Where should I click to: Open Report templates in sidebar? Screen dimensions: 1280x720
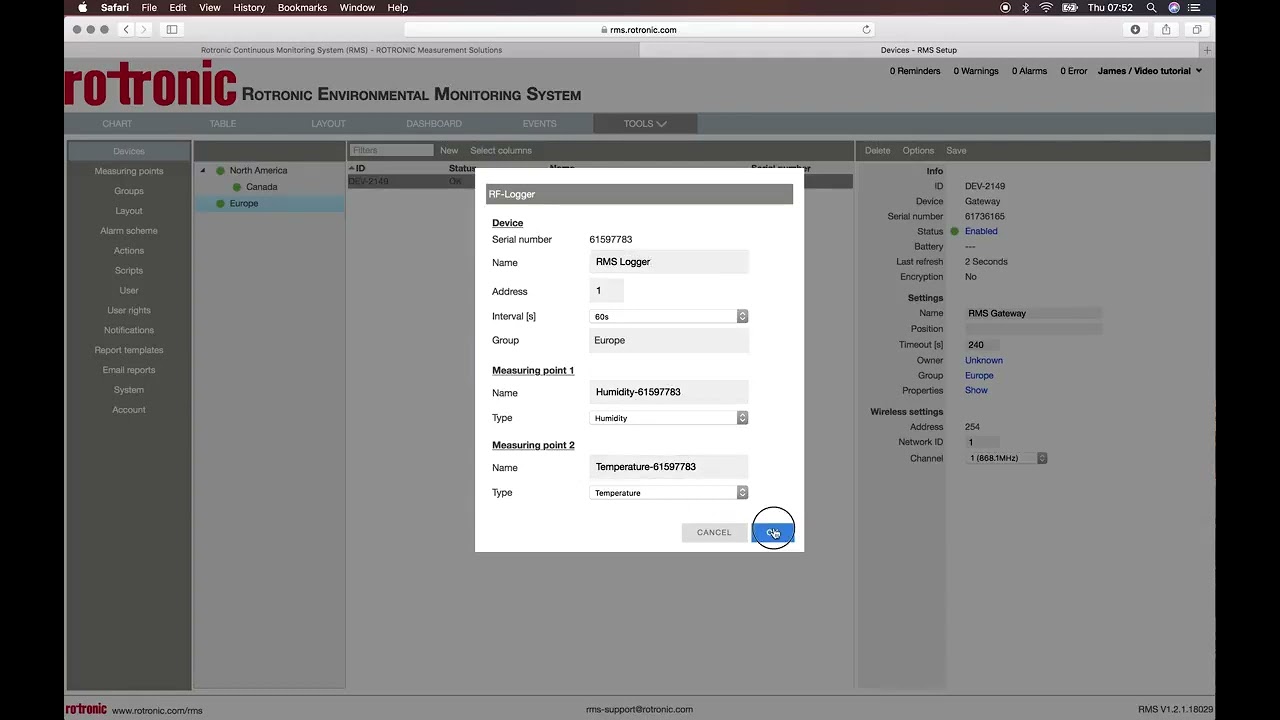point(129,350)
